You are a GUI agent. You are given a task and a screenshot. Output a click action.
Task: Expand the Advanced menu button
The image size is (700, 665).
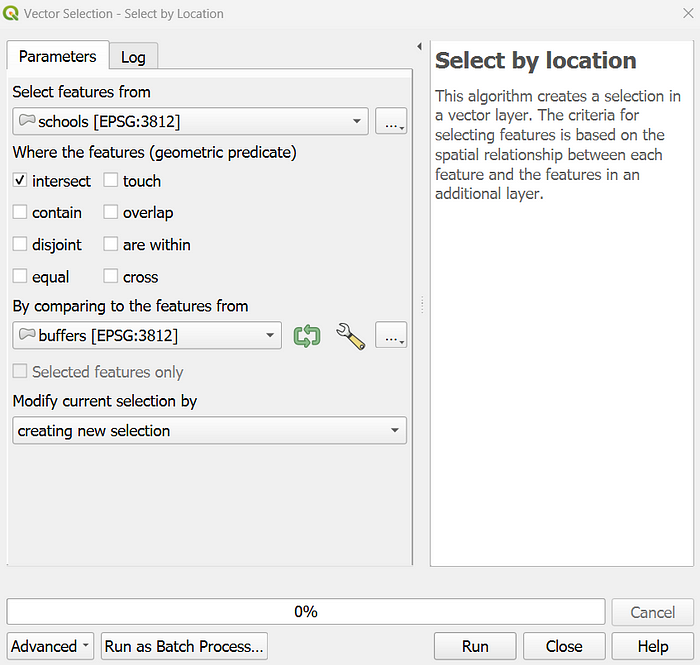click(x=50, y=646)
